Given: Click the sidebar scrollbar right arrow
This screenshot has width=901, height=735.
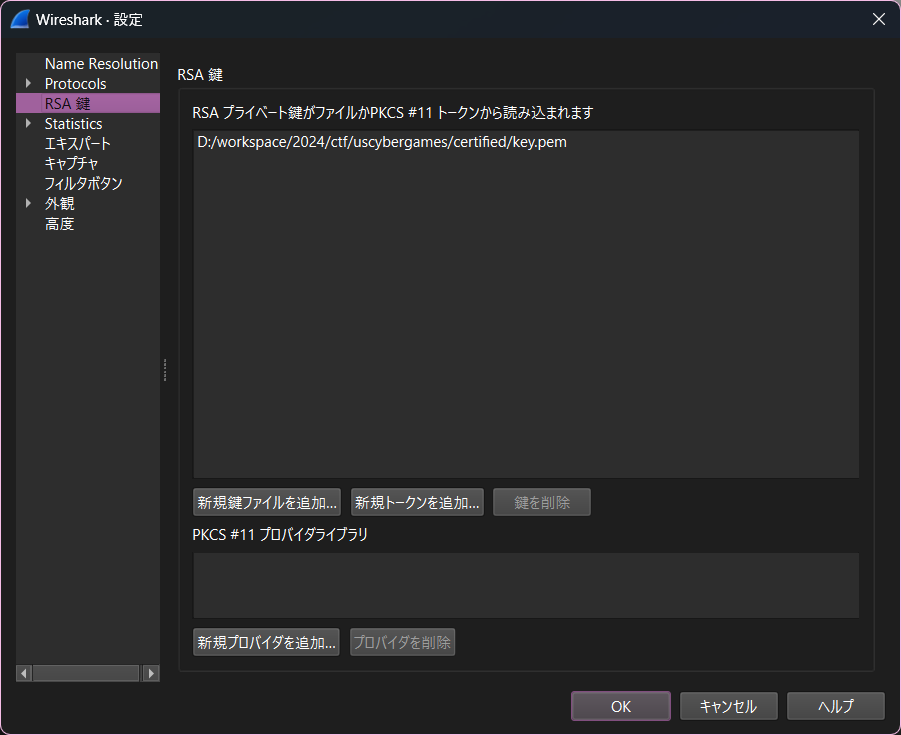Looking at the screenshot, I should [151, 673].
